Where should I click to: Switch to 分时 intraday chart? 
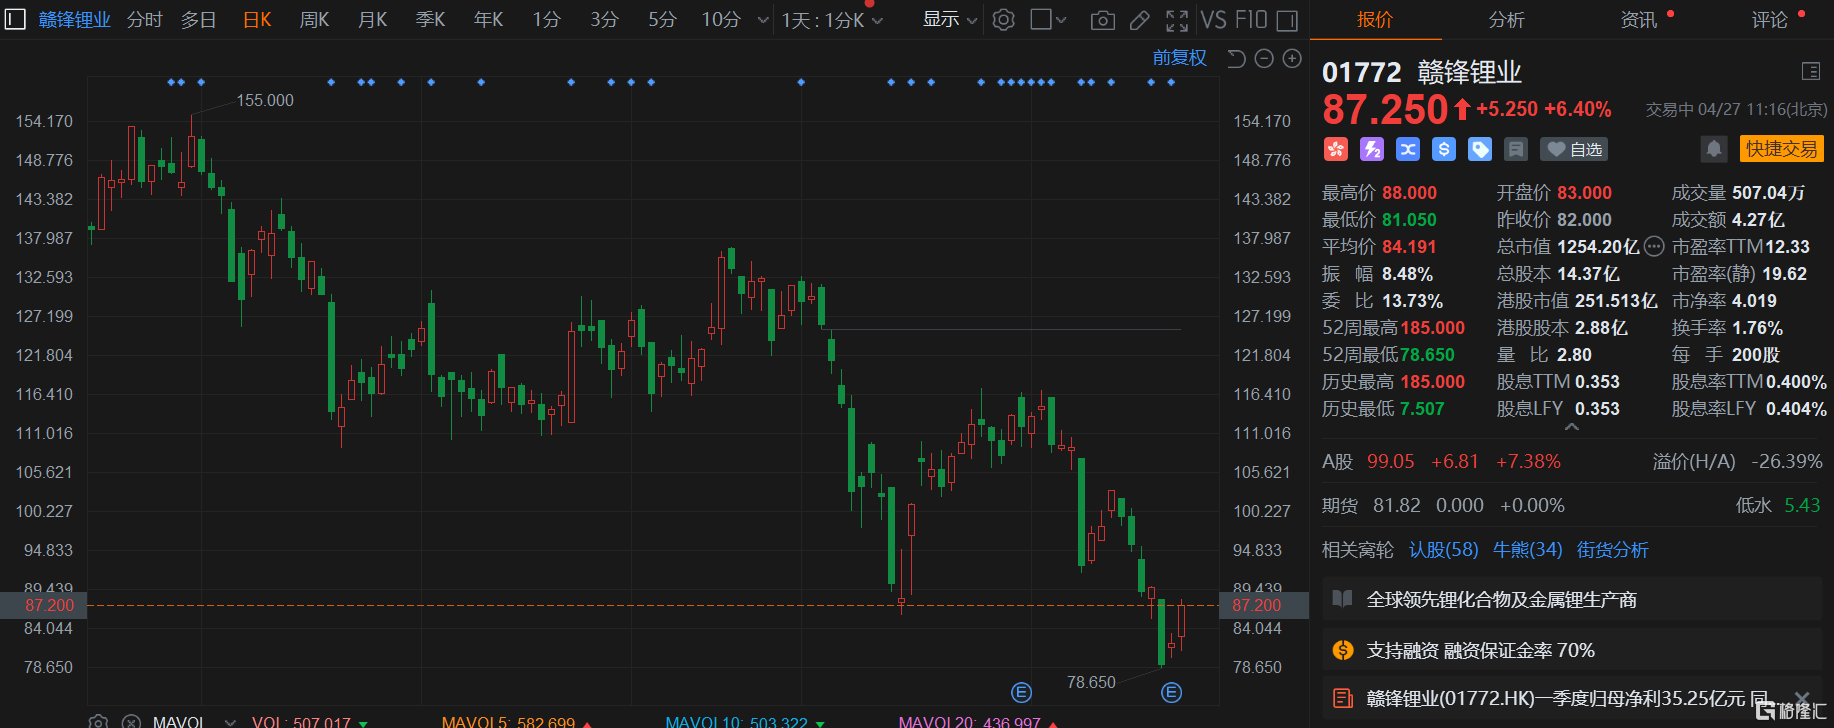pos(145,20)
